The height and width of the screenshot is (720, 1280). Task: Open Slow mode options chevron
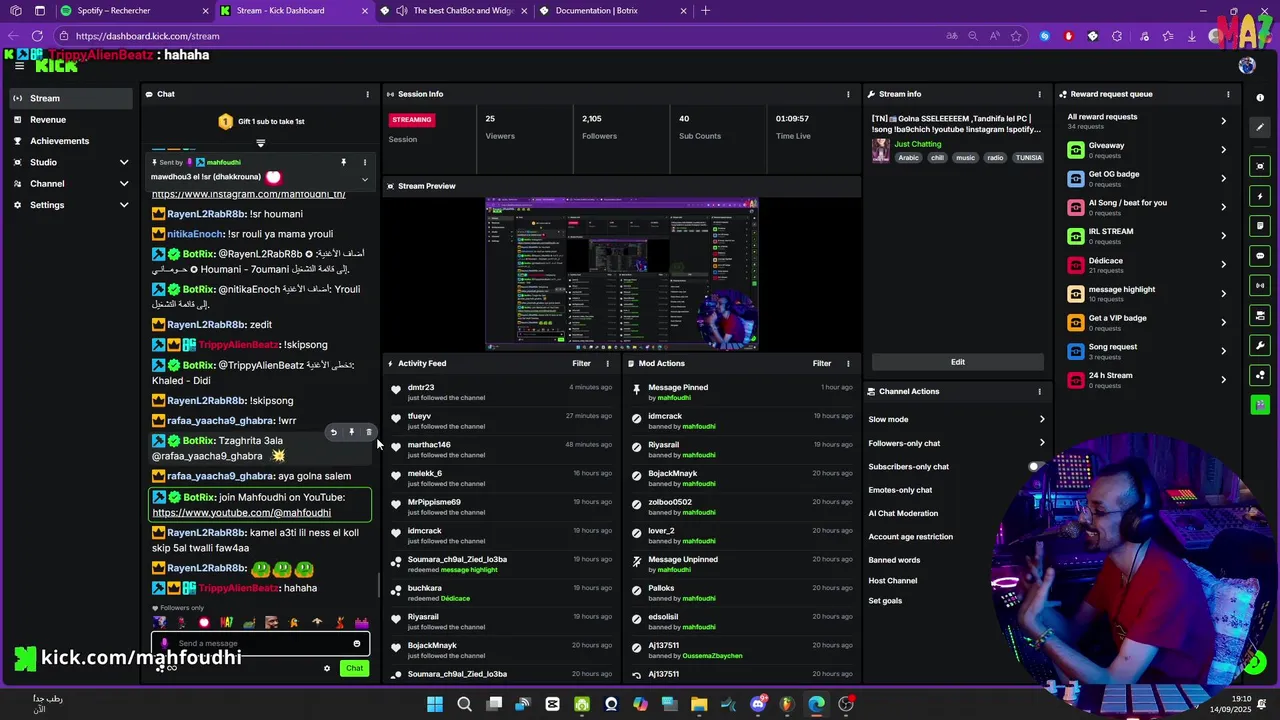[1041, 420]
